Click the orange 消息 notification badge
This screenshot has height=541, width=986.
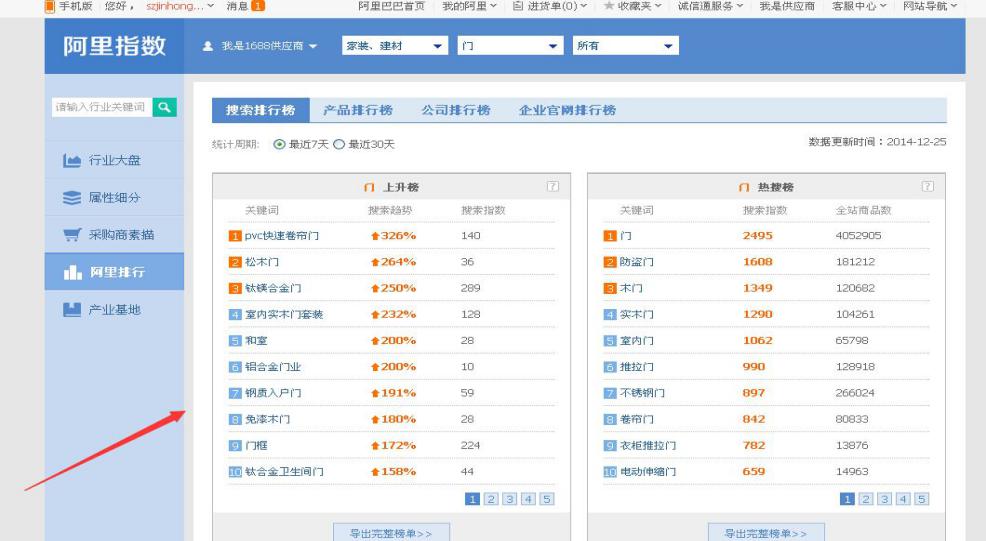[258, 6]
